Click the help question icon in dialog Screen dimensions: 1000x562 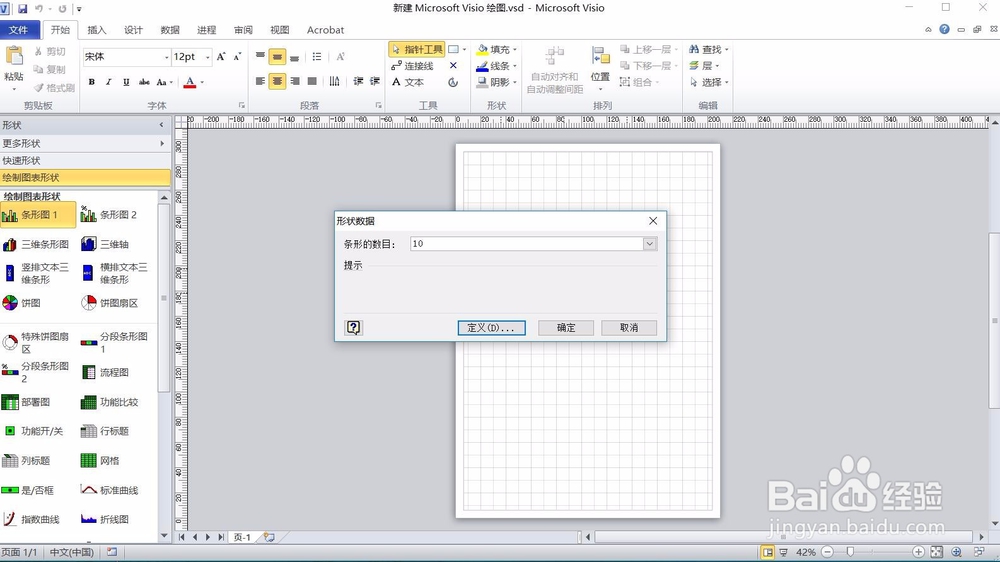[353, 327]
